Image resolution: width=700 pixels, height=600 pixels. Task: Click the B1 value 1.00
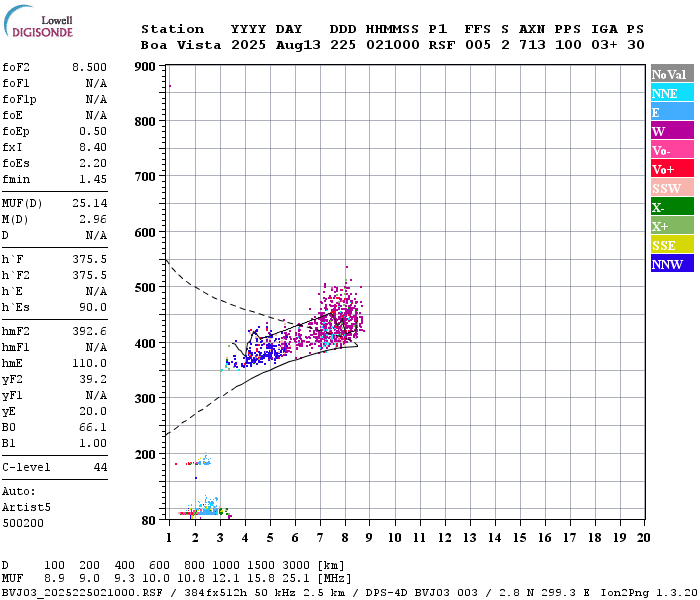93,443
